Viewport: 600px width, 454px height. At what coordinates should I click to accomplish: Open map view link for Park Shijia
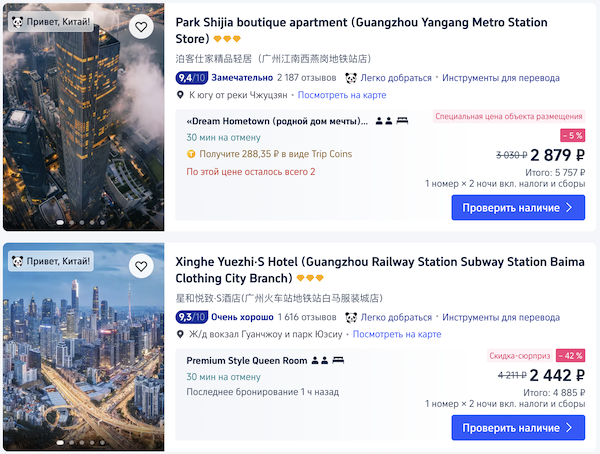click(x=342, y=95)
